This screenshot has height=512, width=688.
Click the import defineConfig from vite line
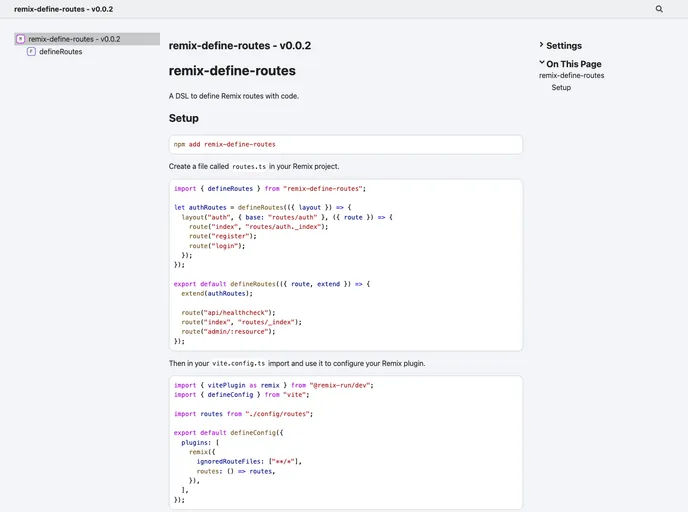[241, 395]
